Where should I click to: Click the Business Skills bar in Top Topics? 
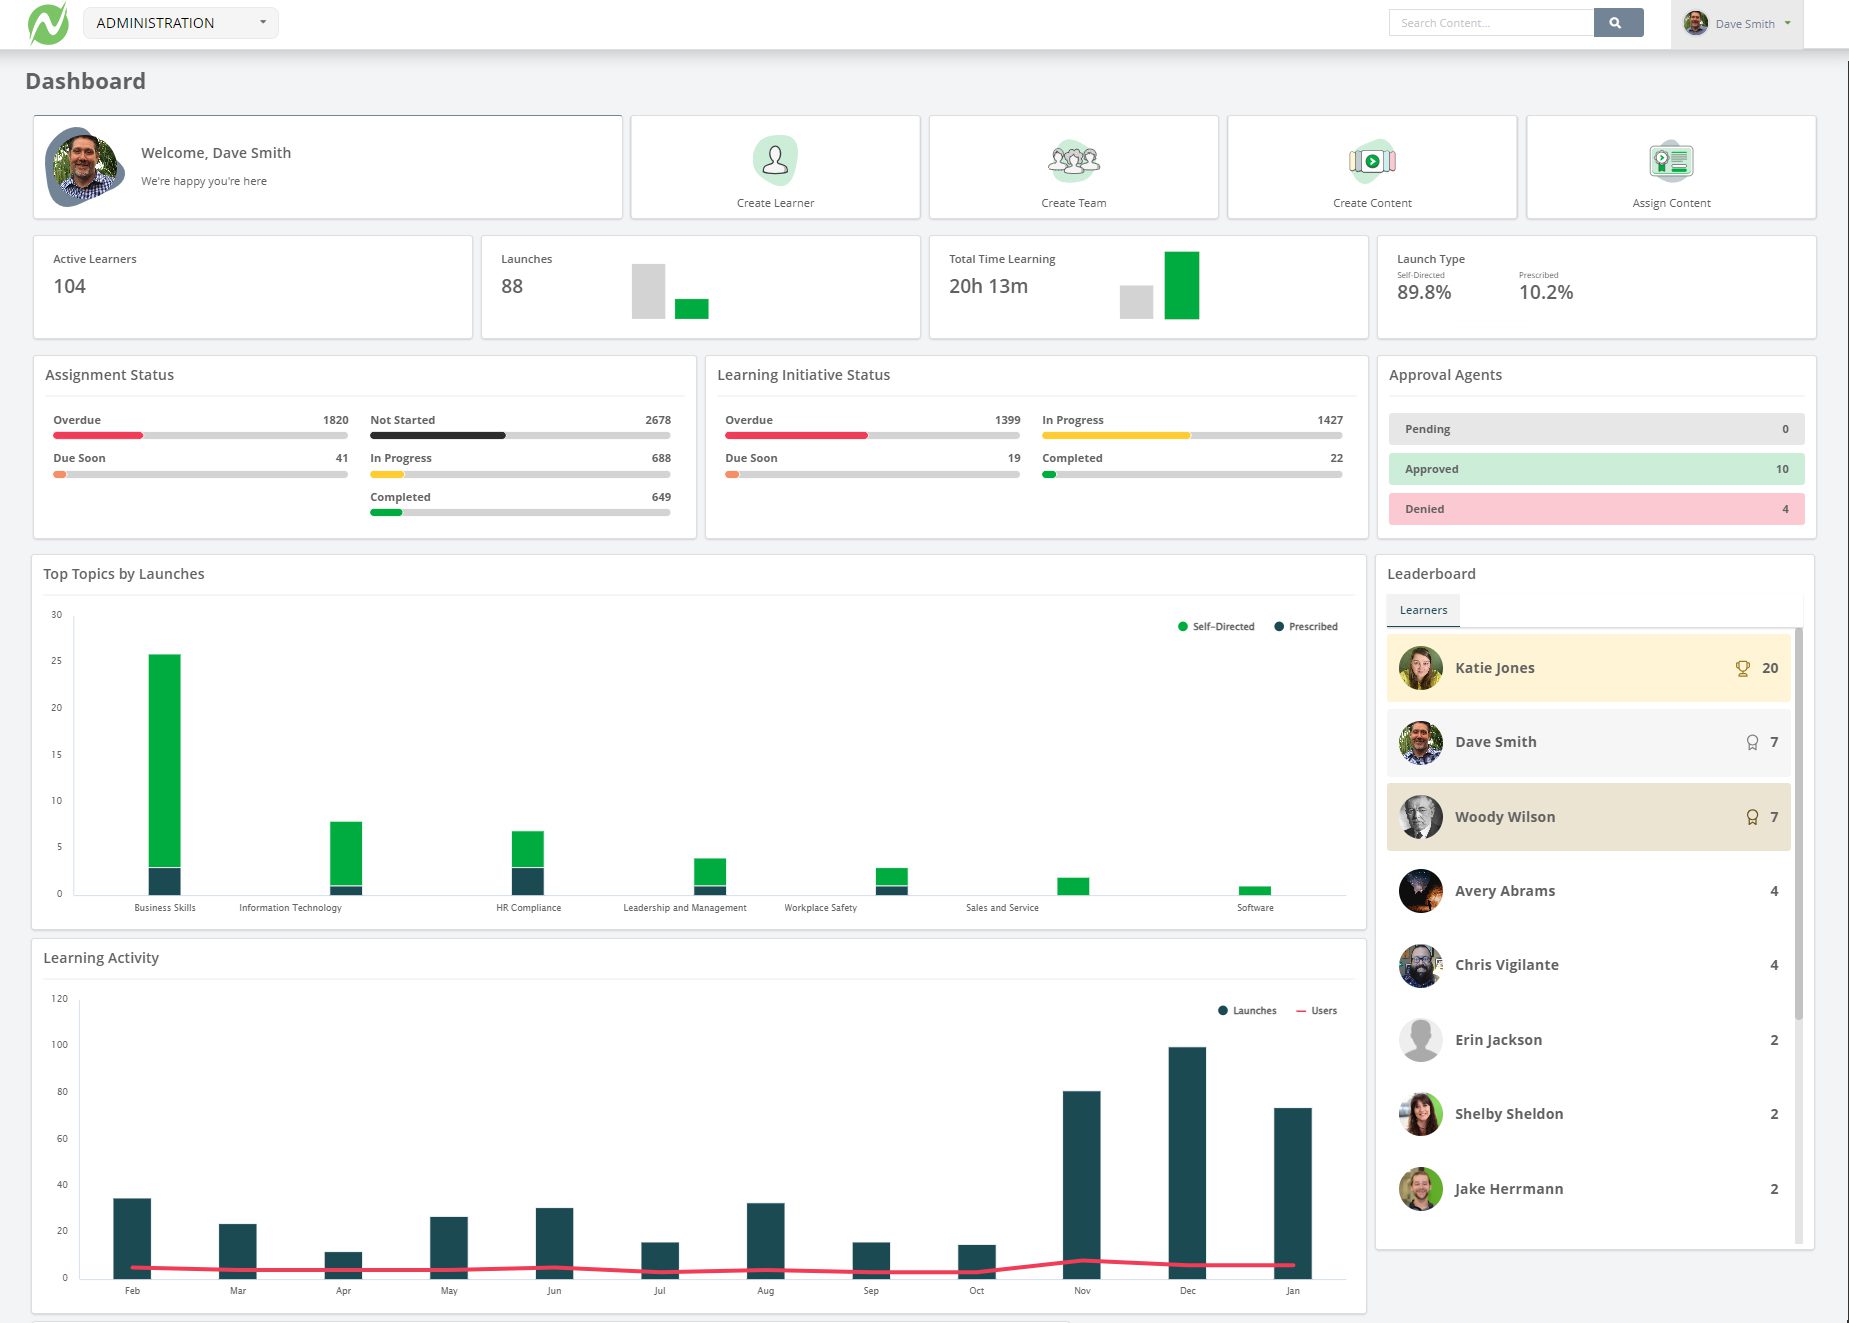tap(165, 774)
